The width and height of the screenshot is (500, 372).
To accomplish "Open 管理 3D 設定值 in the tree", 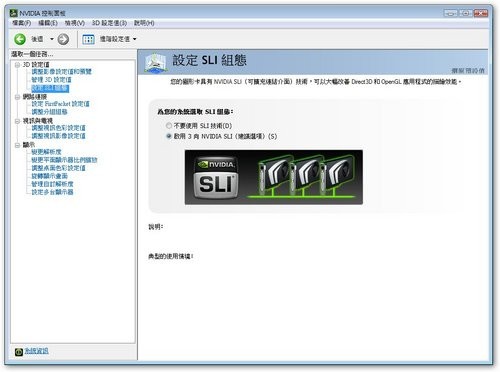I will (51, 80).
